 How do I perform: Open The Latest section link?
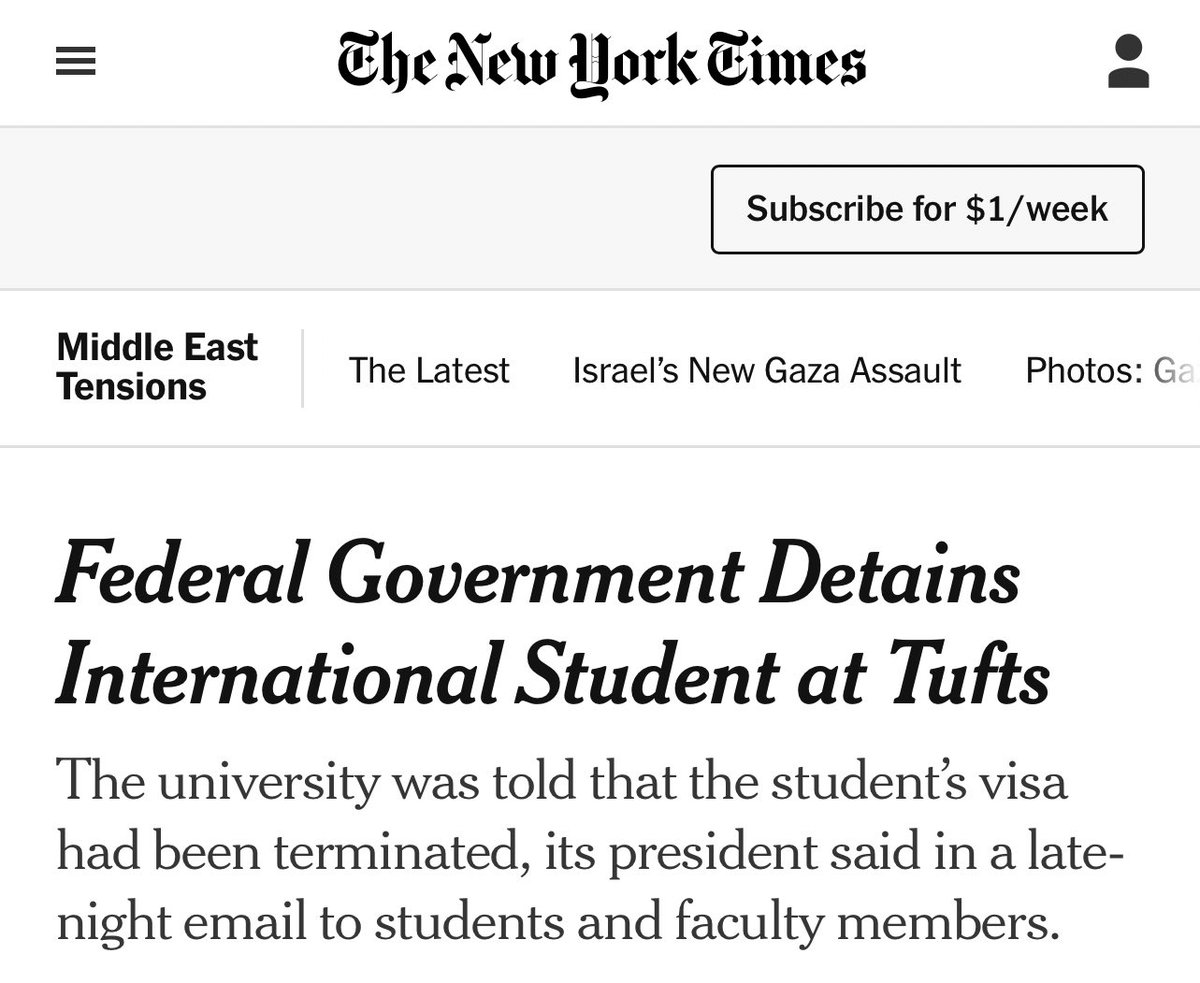tap(429, 370)
